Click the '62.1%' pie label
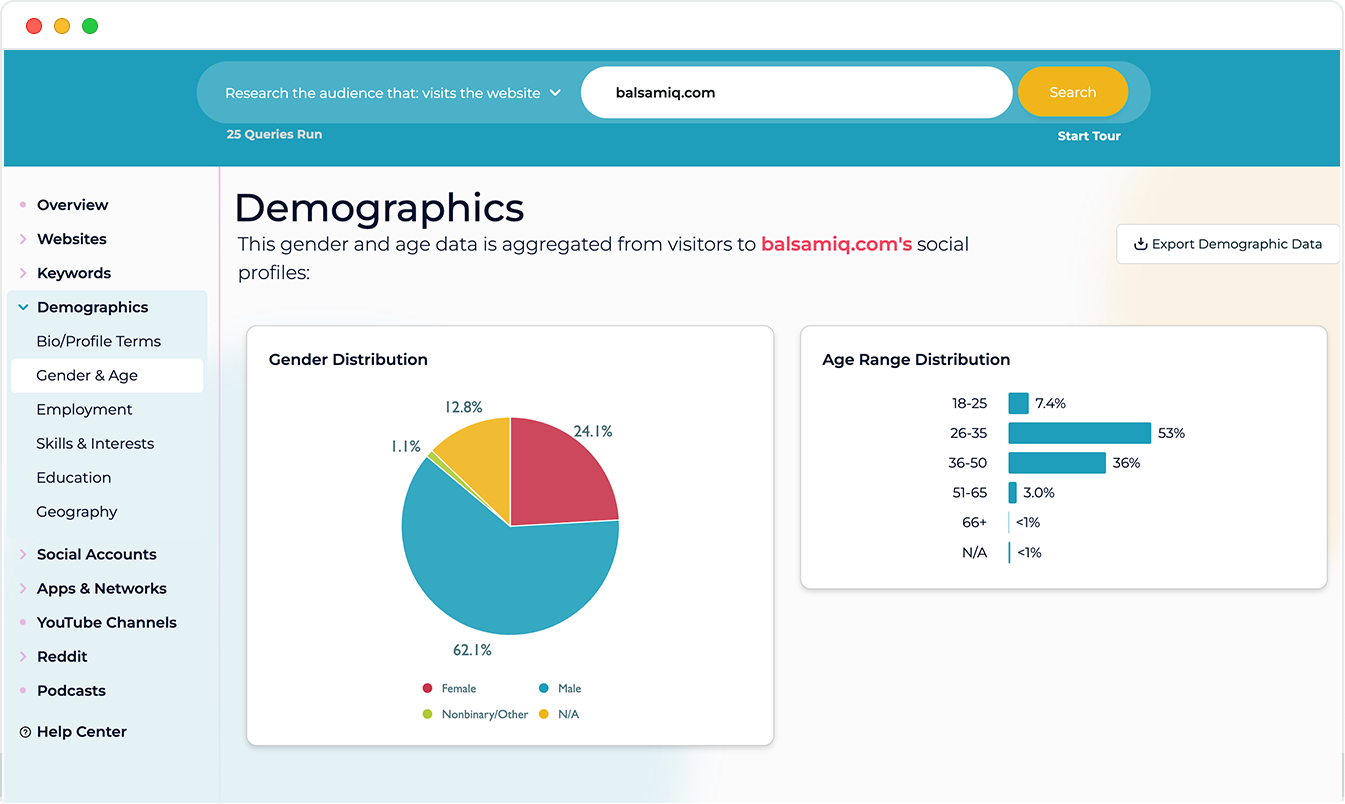This screenshot has height=804, width=1345. click(472, 650)
